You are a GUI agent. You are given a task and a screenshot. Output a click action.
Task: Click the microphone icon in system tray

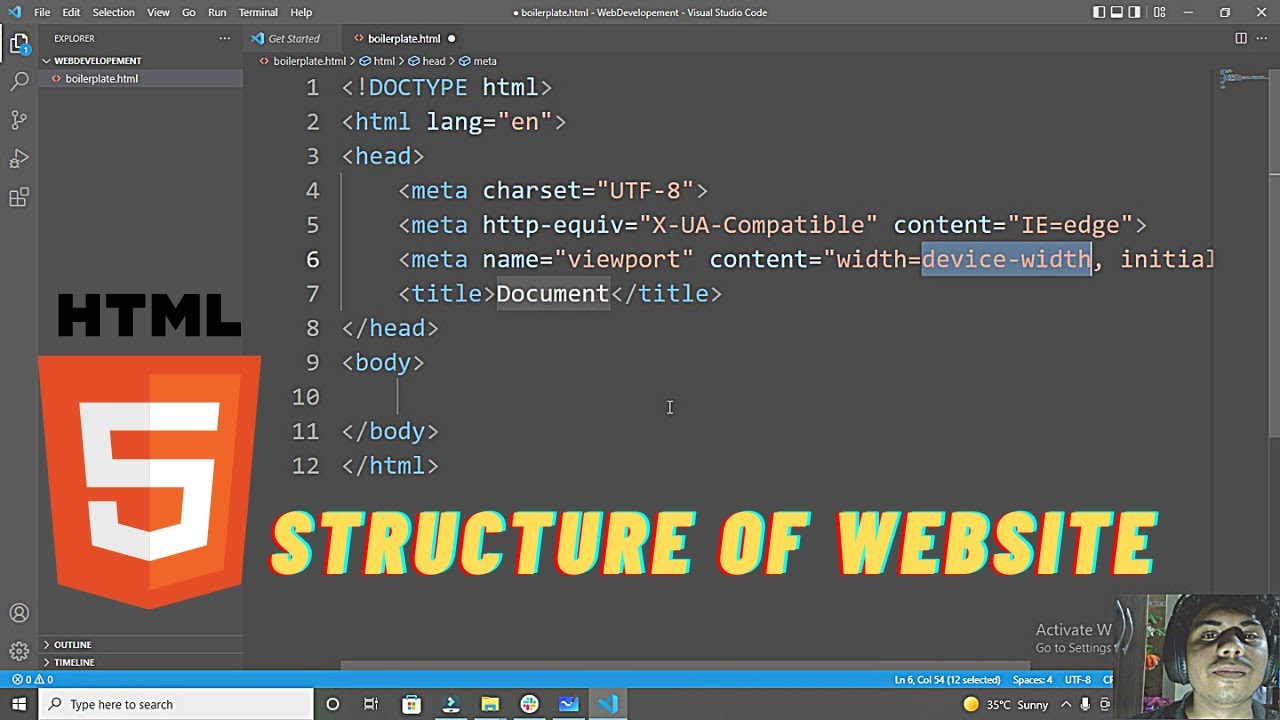pyautogui.click(x=1084, y=704)
